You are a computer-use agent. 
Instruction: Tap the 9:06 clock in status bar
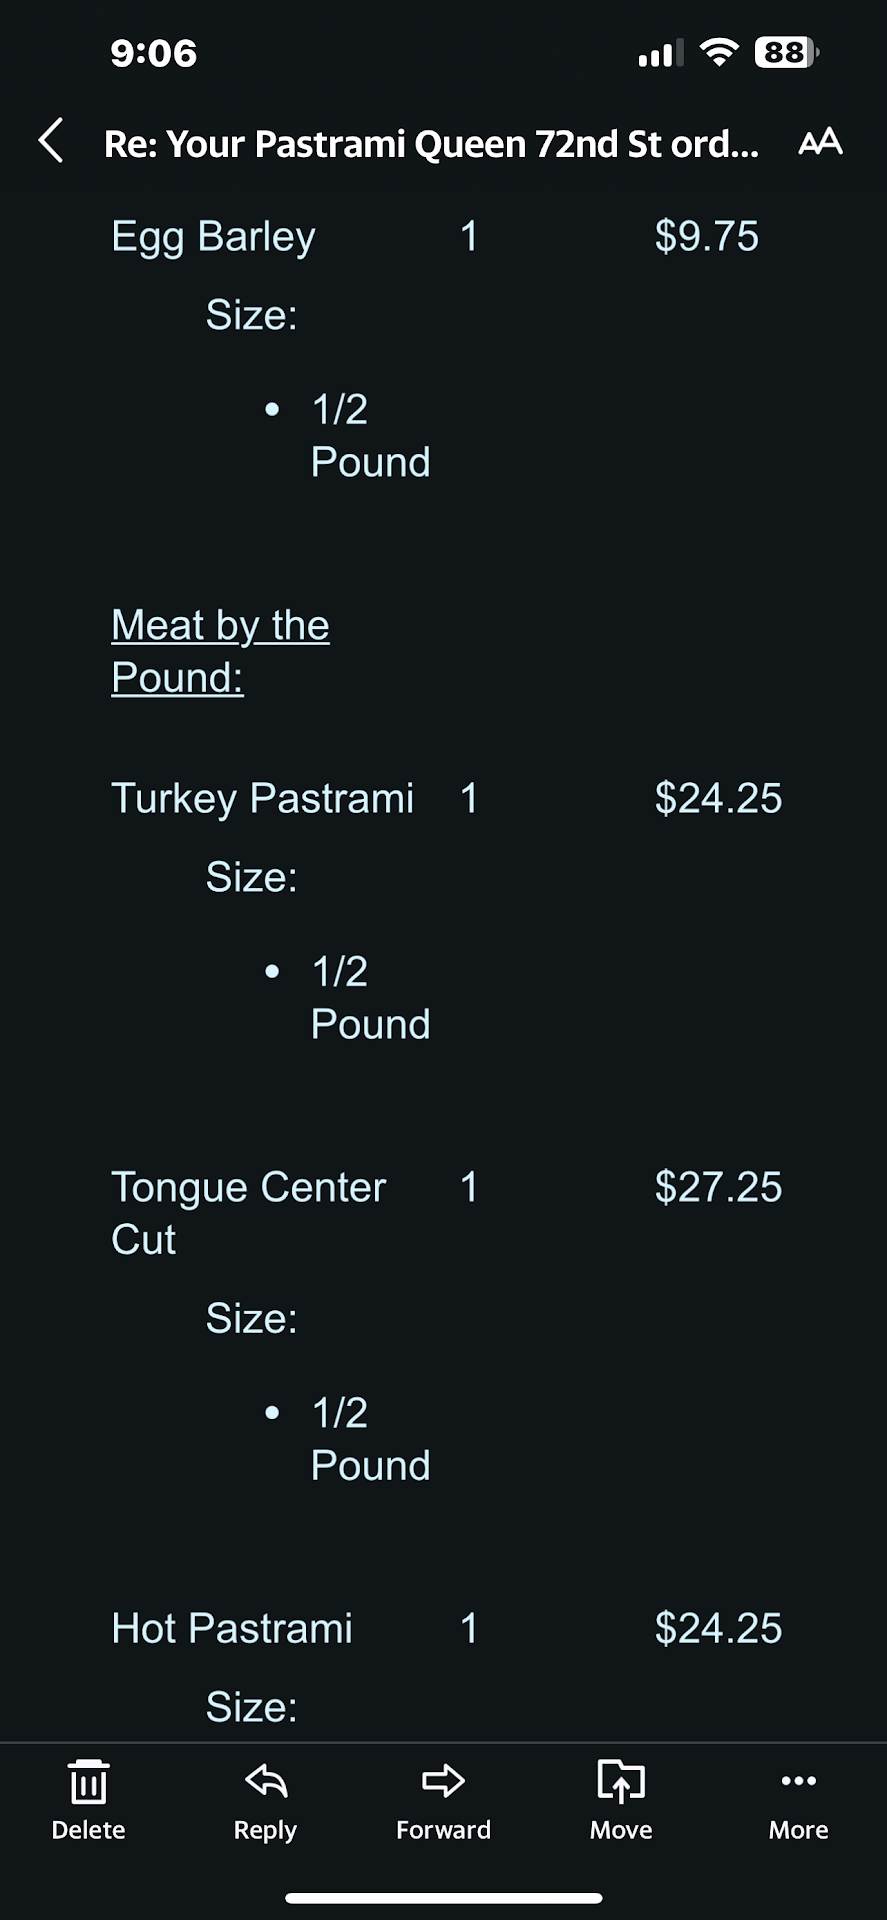point(154,53)
